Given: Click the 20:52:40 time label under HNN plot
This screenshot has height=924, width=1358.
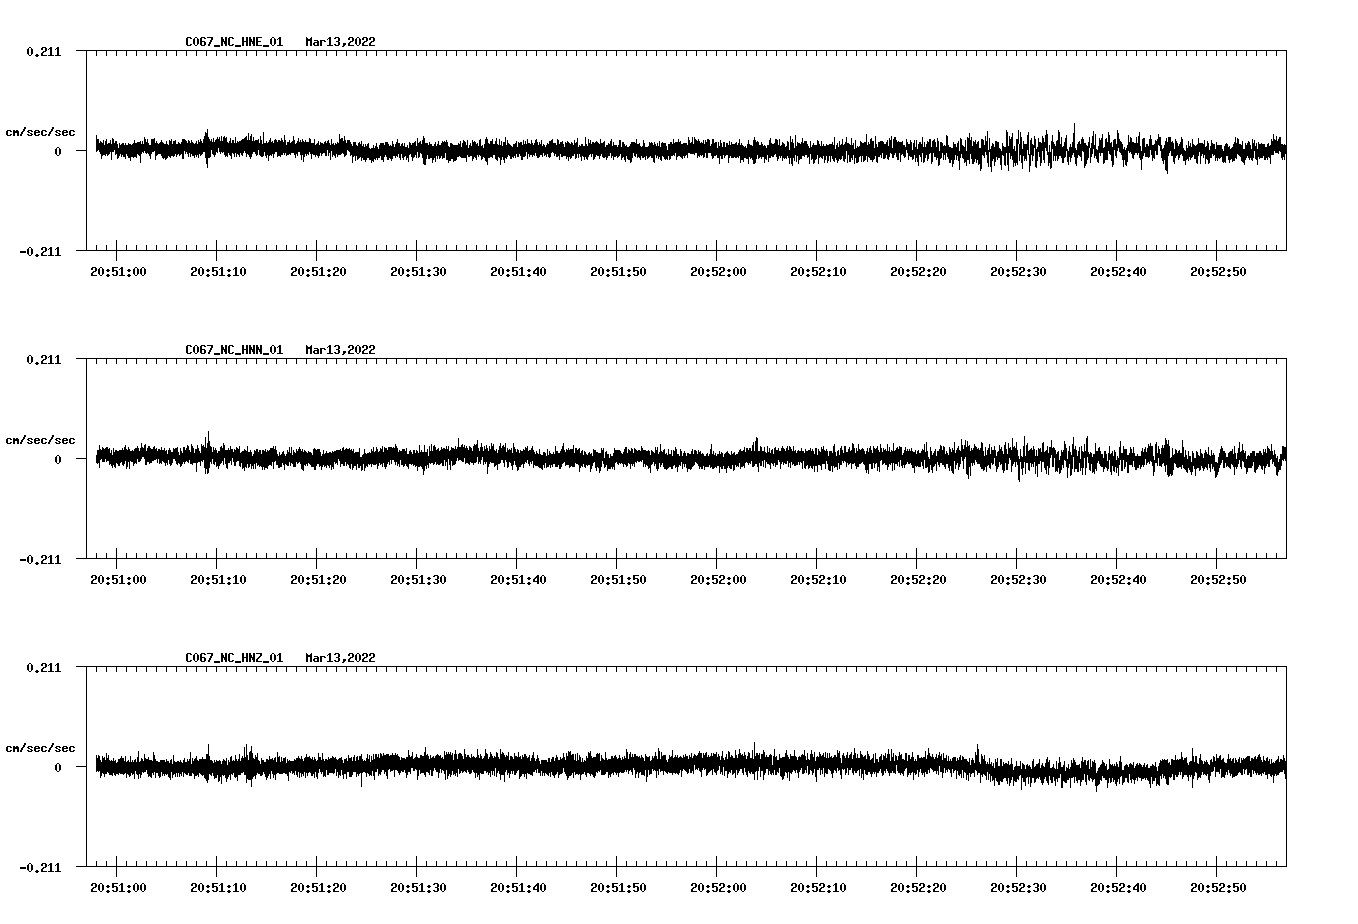Looking at the screenshot, I should coord(1118,580).
